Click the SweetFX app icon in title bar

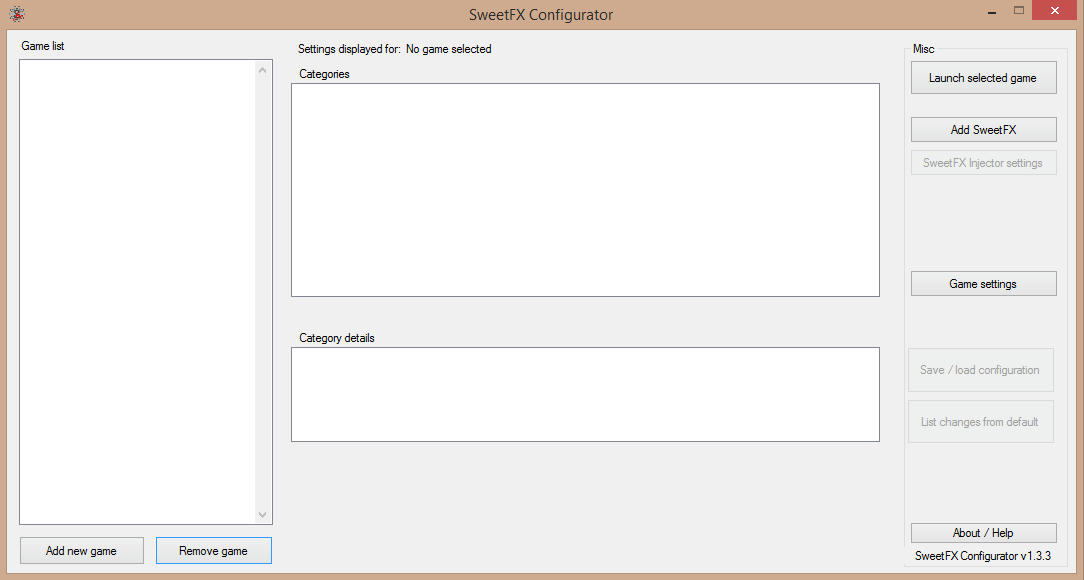coord(17,14)
